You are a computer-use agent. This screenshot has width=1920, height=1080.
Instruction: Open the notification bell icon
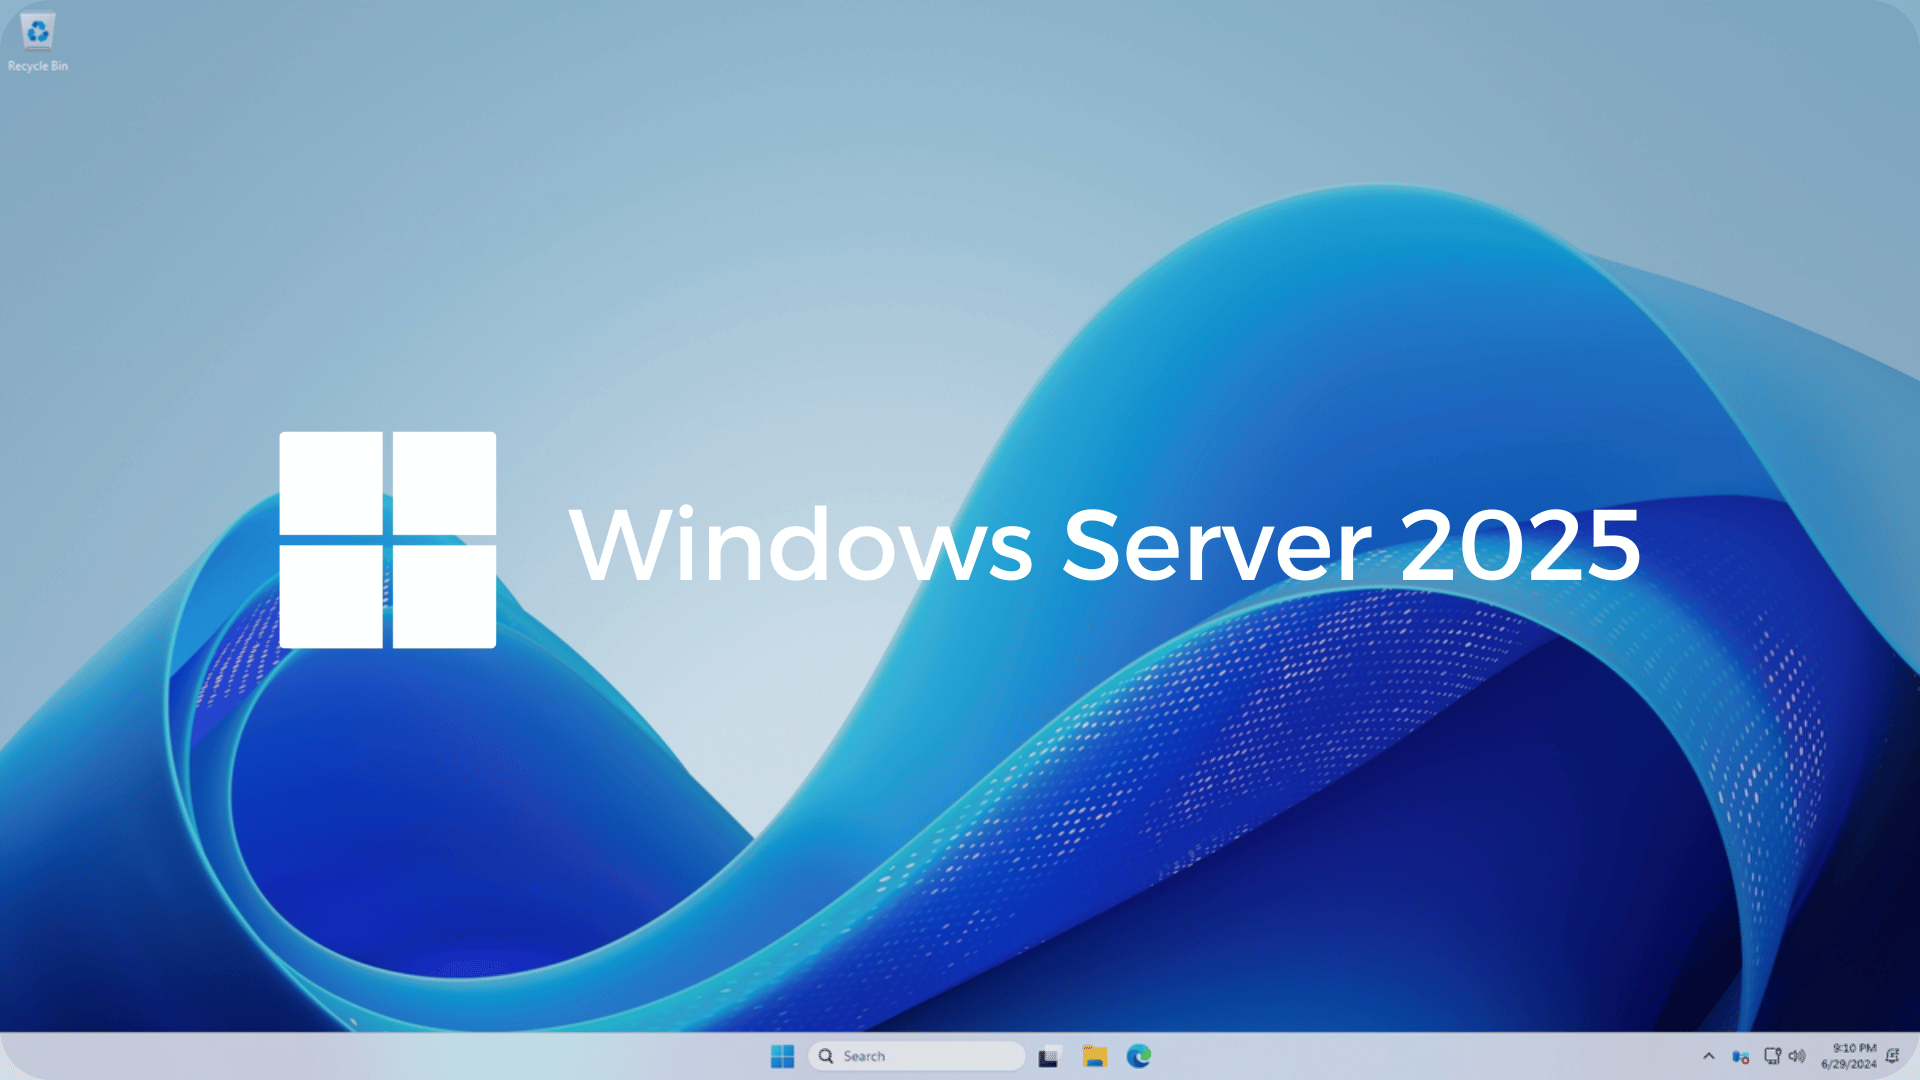(1892, 1056)
